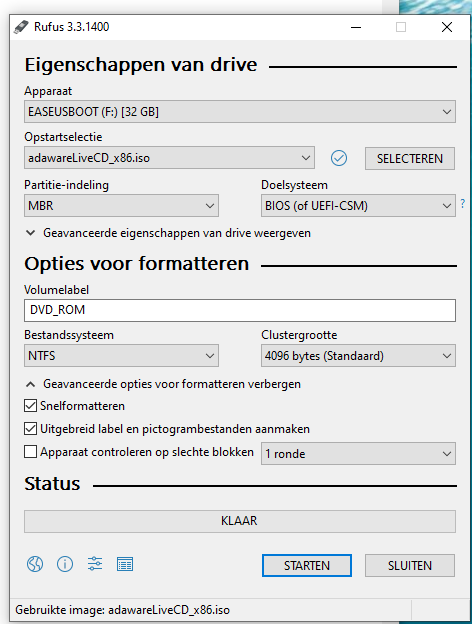The width and height of the screenshot is (472, 624).
Task: Click the KLAAR status progress bar
Action: click(240, 521)
